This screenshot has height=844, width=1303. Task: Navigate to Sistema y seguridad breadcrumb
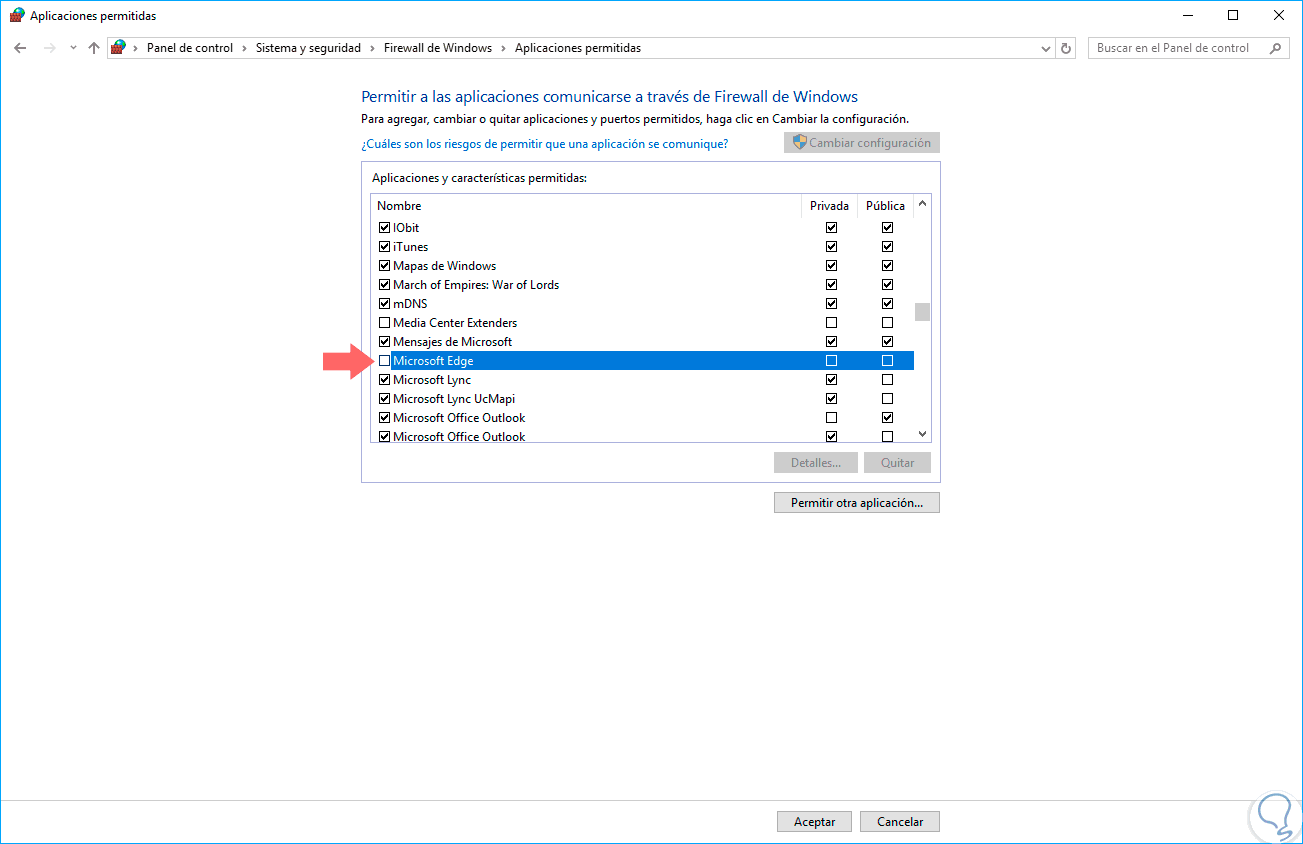click(309, 48)
